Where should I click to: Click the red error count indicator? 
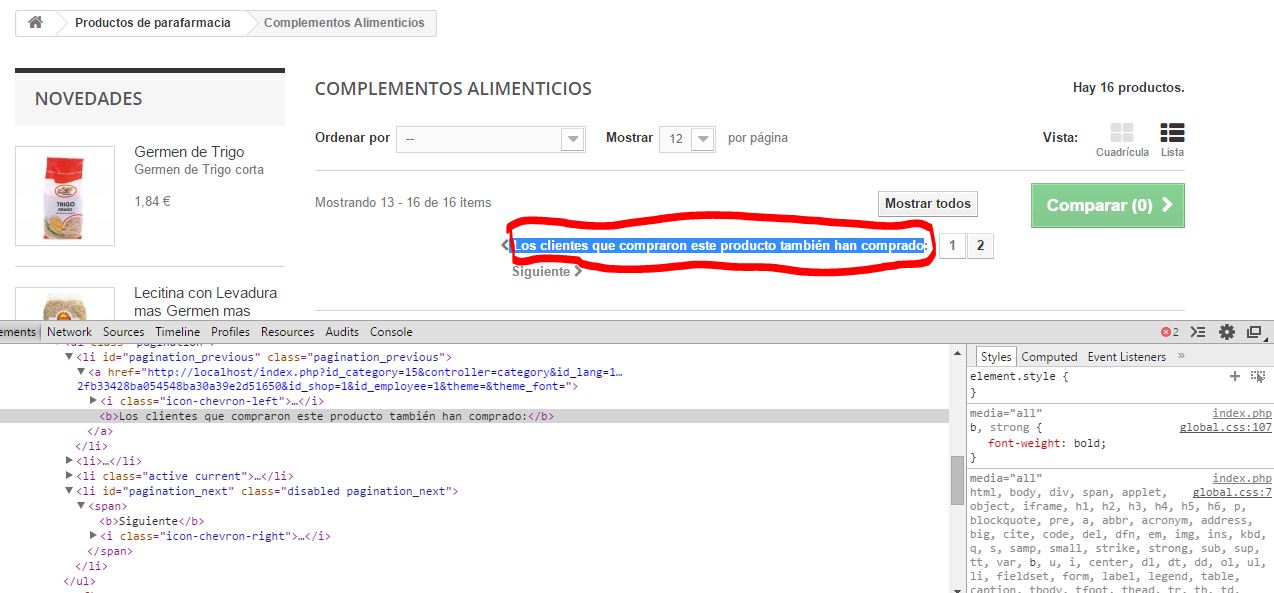click(x=1169, y=332)
